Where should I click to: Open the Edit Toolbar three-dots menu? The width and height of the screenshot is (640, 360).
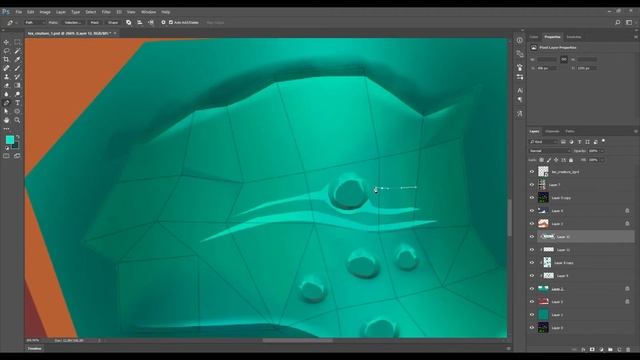pos(6,129)
